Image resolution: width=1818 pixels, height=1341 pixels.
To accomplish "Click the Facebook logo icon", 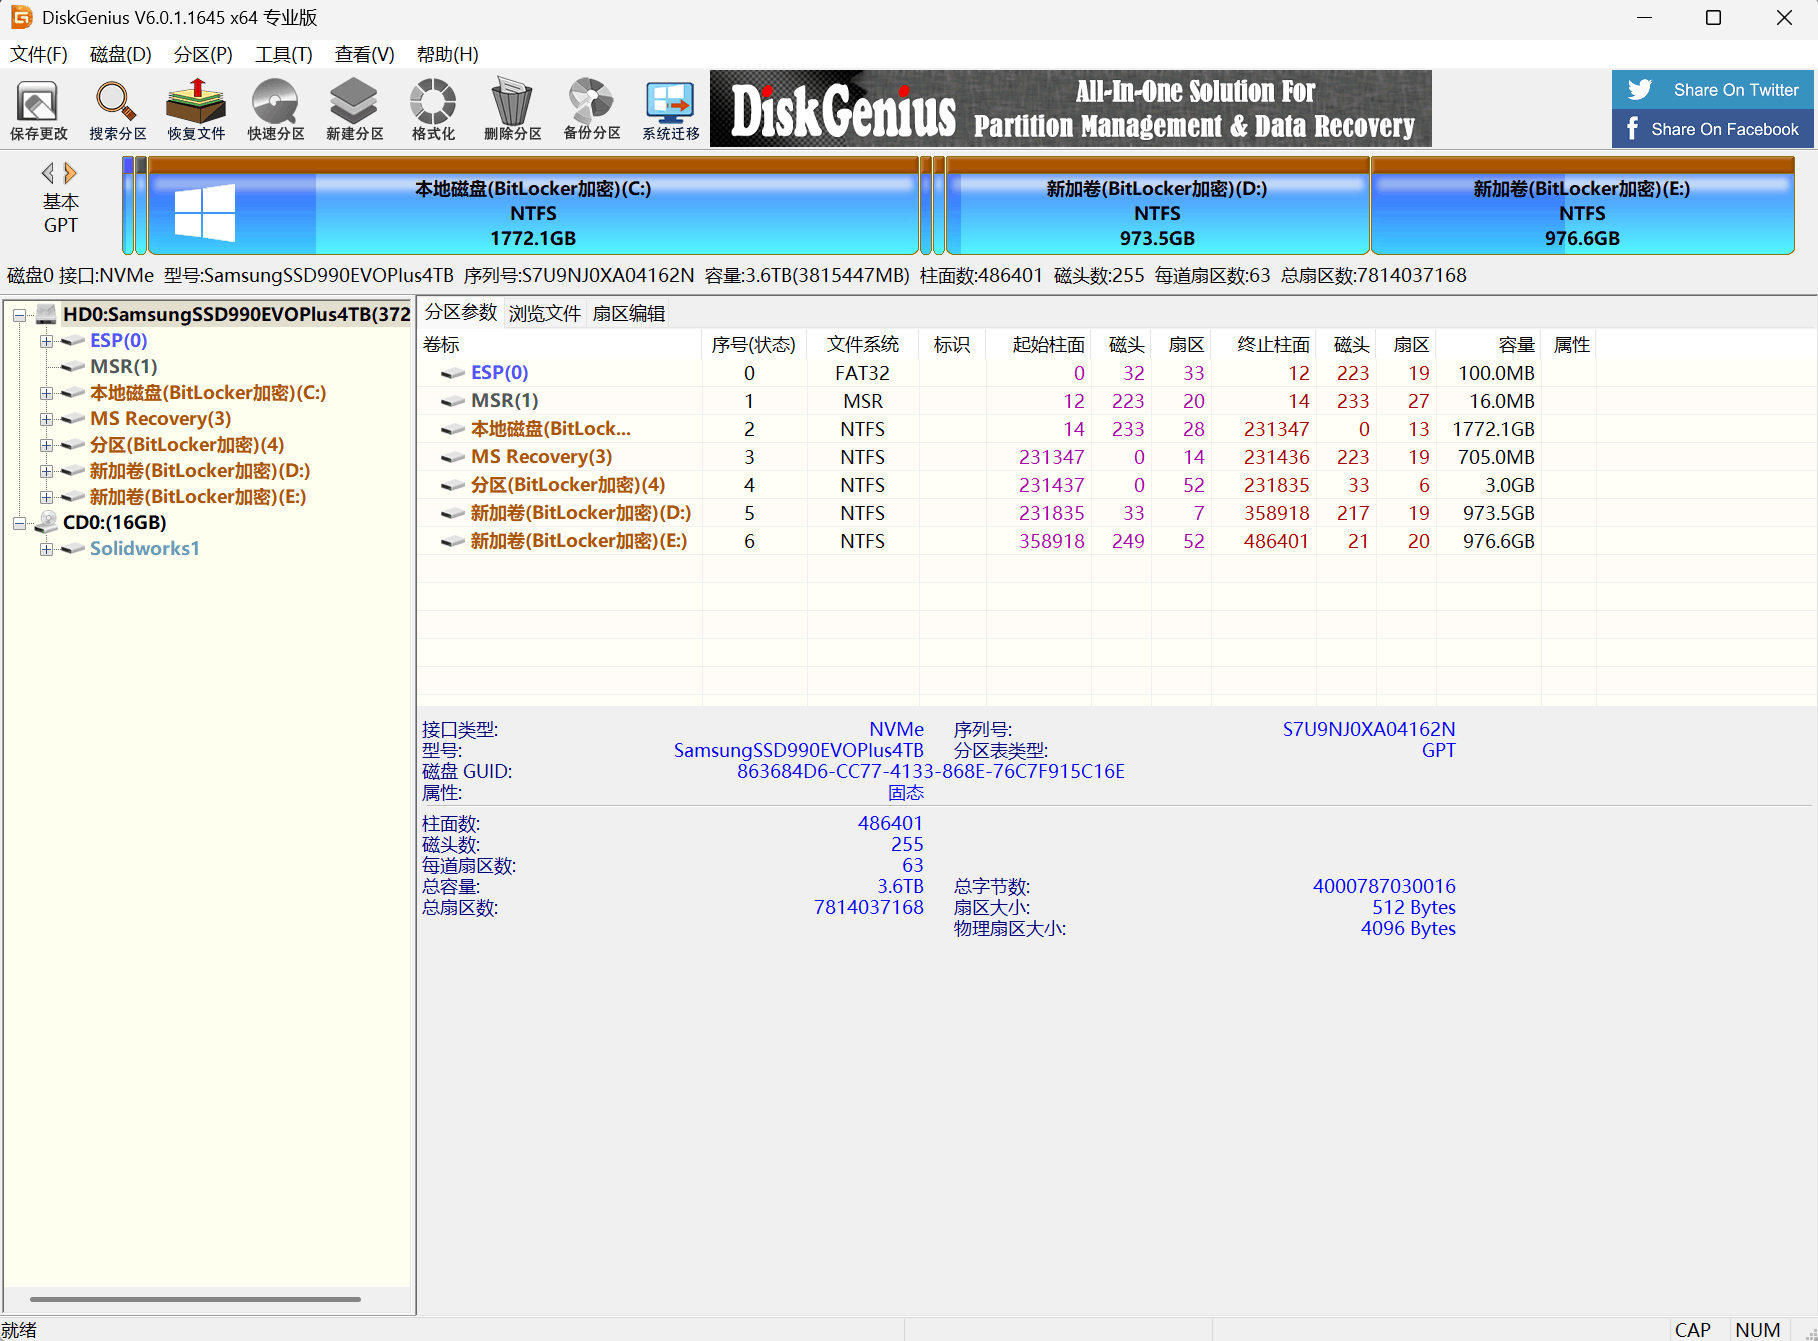I will (x=1632, y=129).
